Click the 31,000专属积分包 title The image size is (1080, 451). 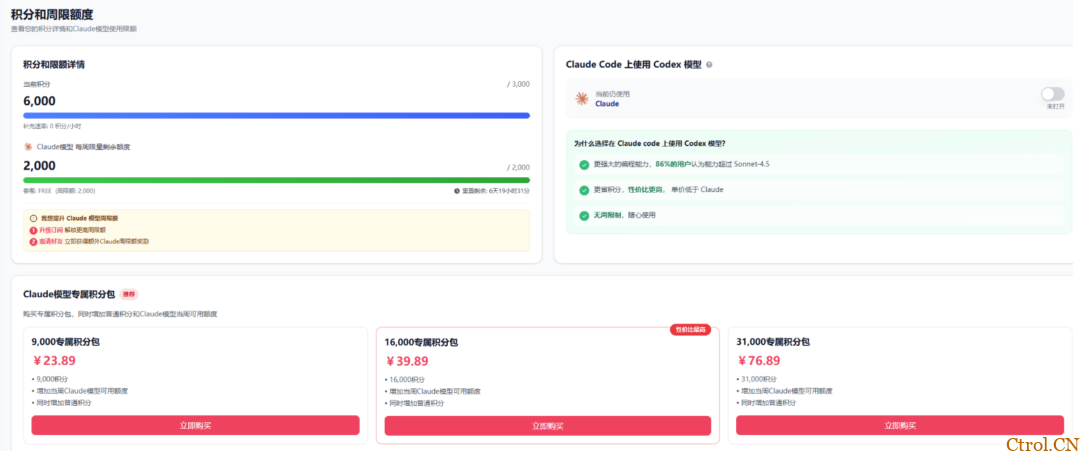click(x=773, y=342)
